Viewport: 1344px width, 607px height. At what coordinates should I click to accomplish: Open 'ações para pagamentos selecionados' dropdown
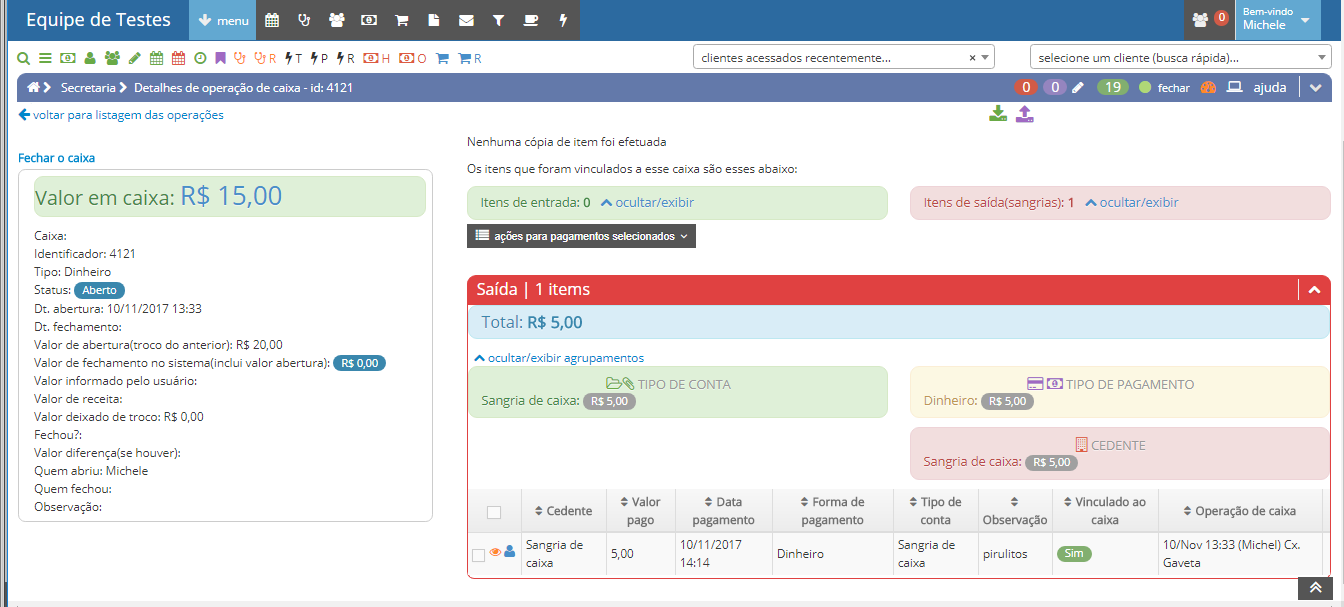(x=581, y=236)
